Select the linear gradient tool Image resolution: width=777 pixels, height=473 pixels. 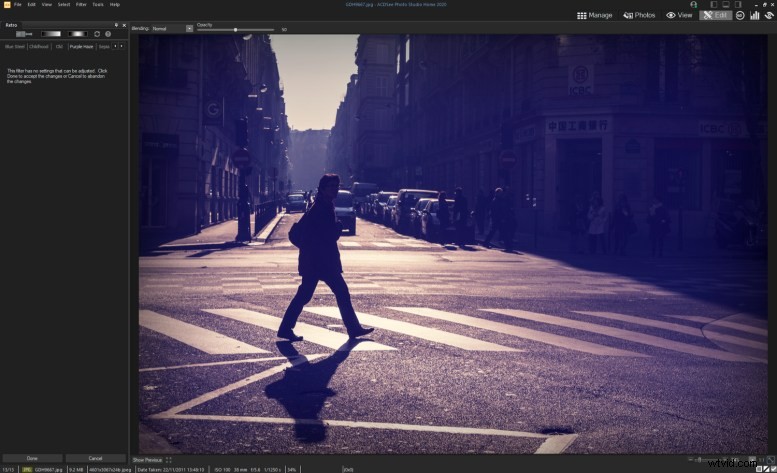point(51,34)
